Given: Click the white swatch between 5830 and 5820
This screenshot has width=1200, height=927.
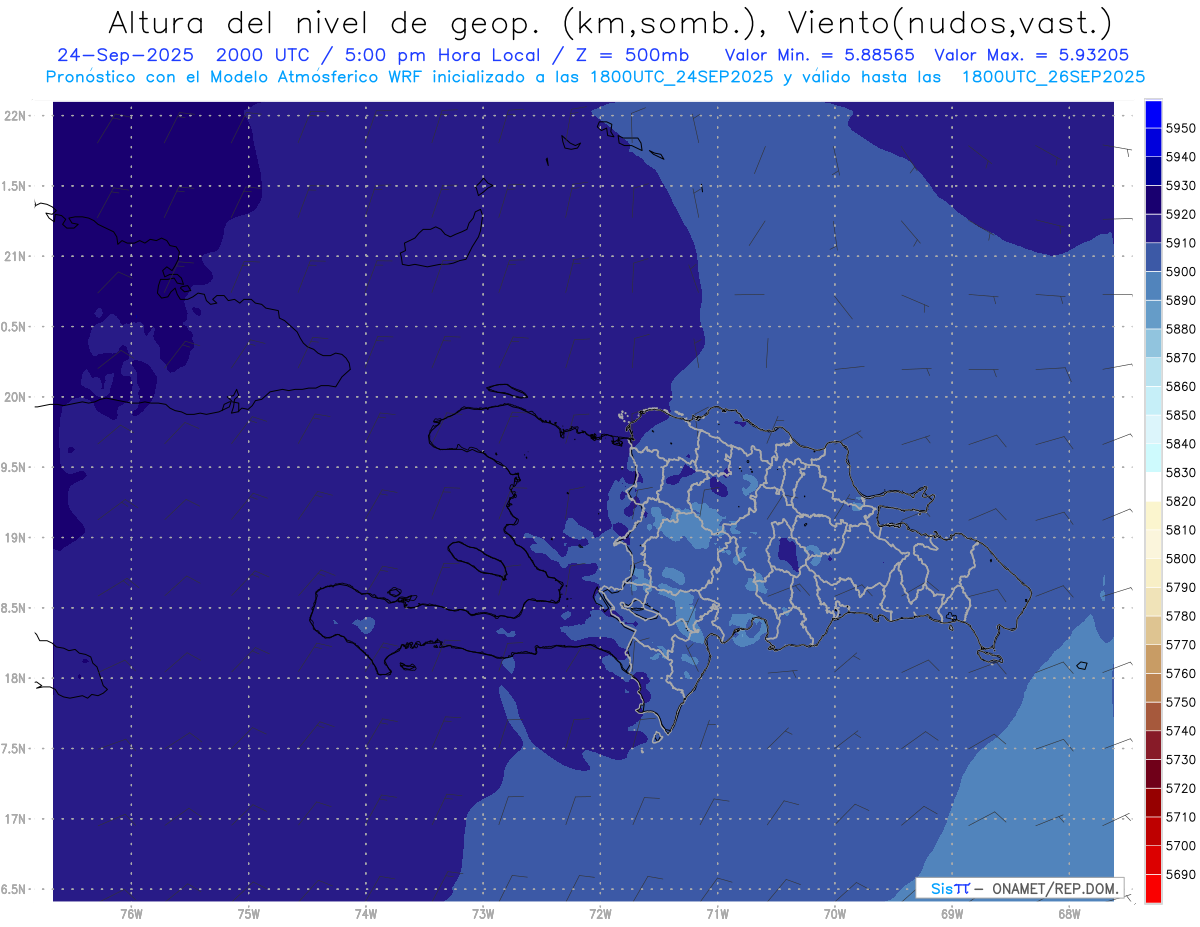Looking at the screenshot, I should [1153, 487].
